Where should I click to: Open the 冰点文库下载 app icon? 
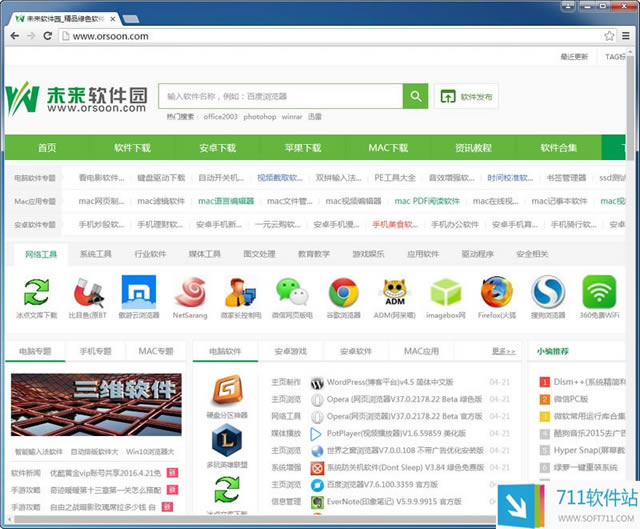tap(36, 292)
